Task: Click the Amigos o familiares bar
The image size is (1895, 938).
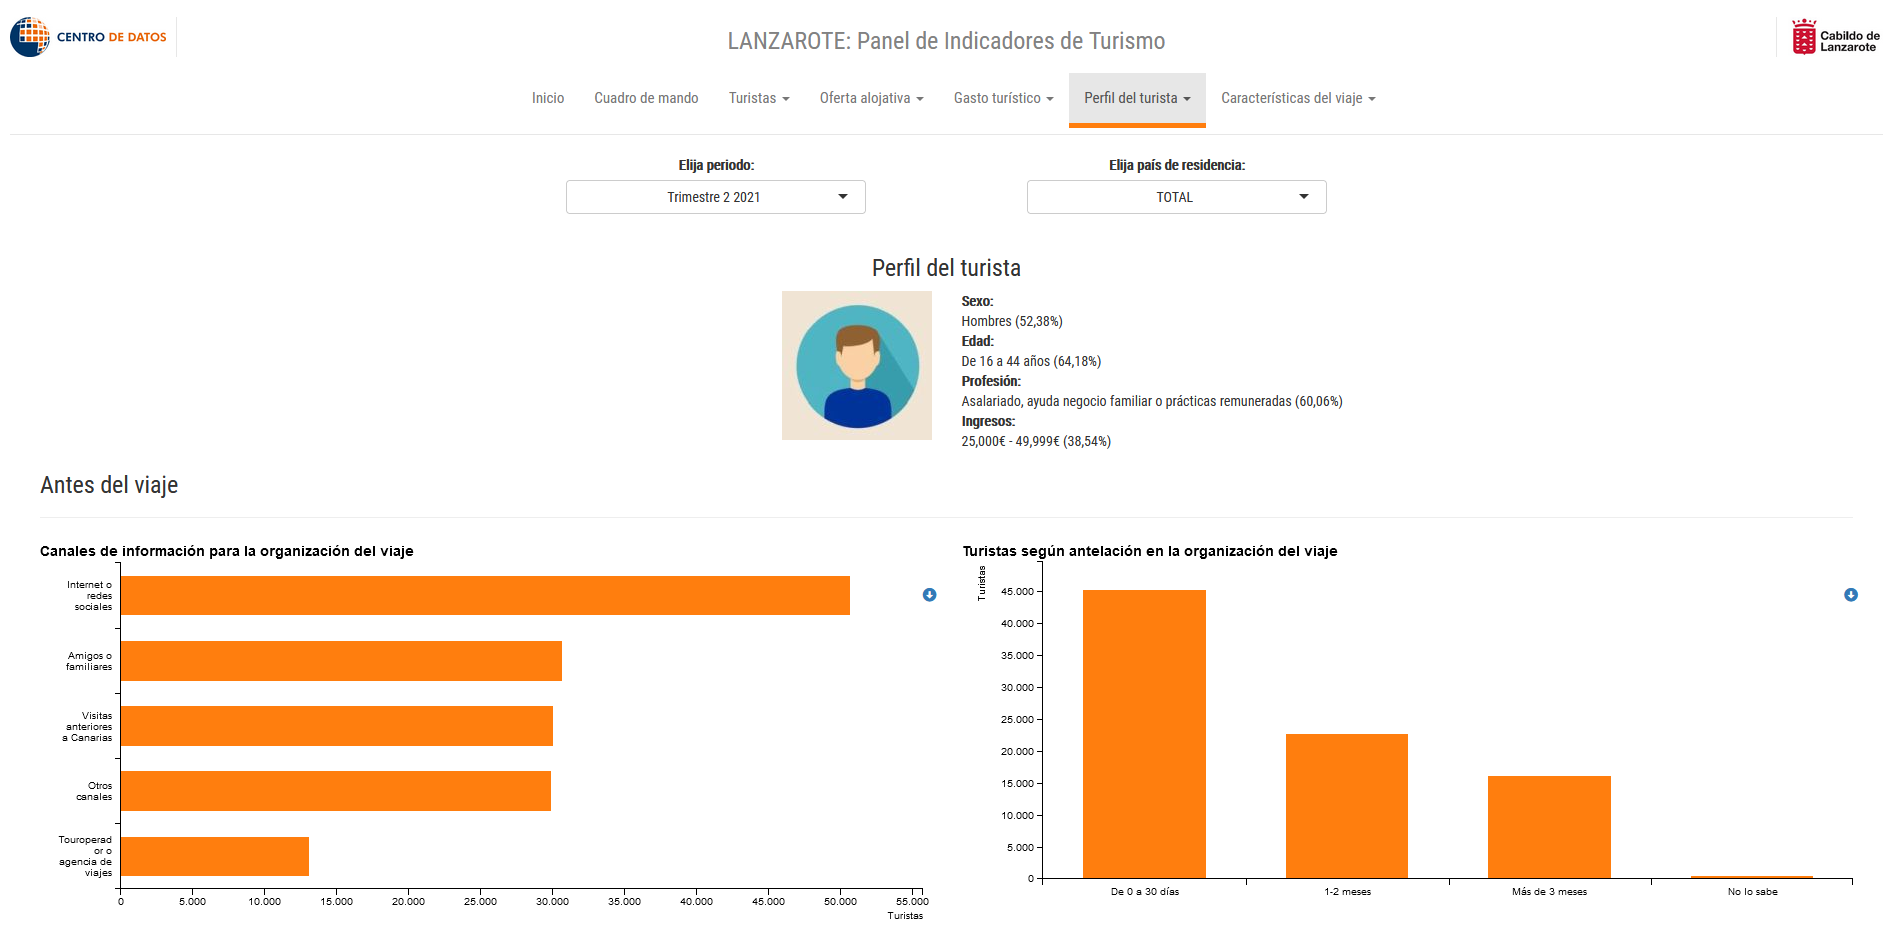Action: pos(341,661)
